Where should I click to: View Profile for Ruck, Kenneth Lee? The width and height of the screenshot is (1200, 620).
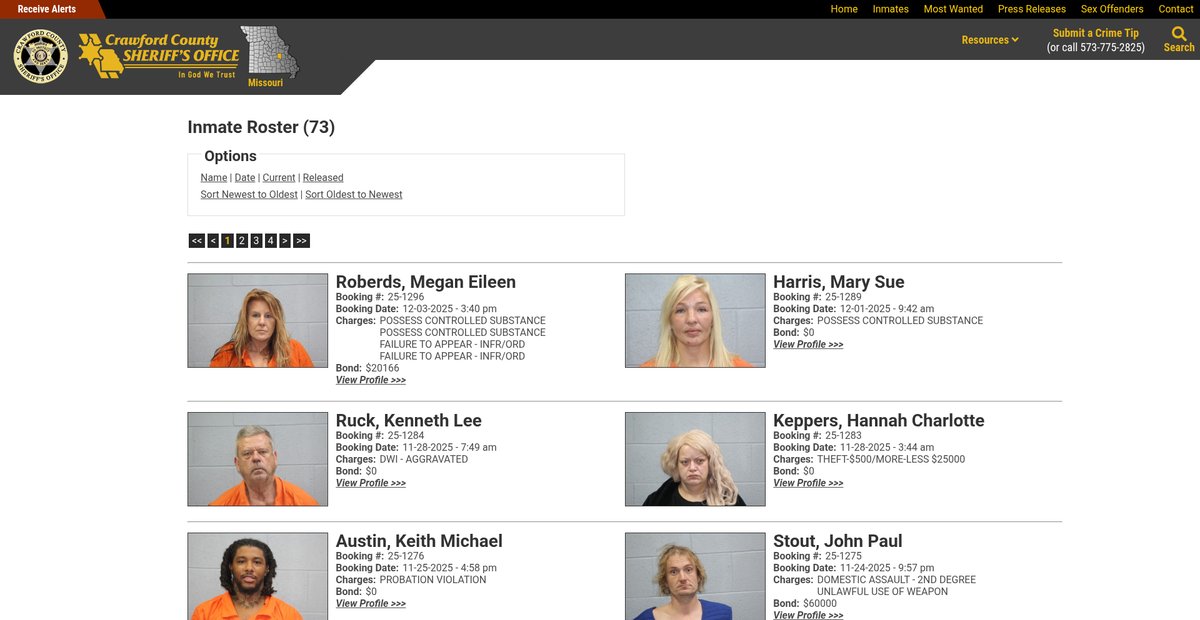click(x=371, y=483)
